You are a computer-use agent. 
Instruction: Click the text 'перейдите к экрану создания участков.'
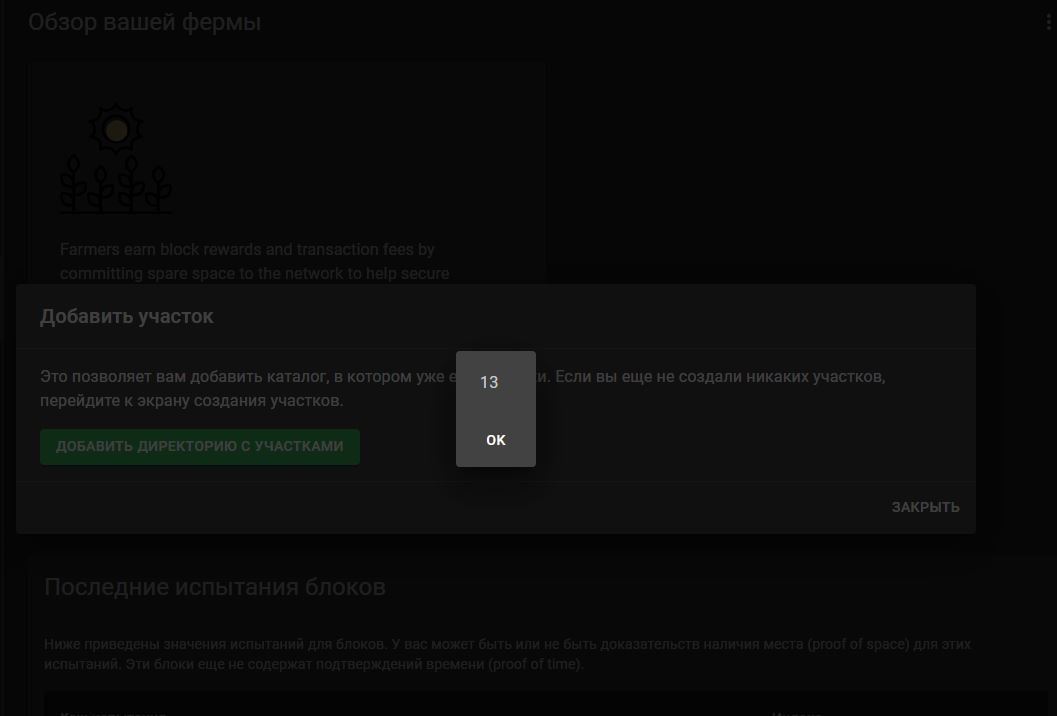(191, 400)
